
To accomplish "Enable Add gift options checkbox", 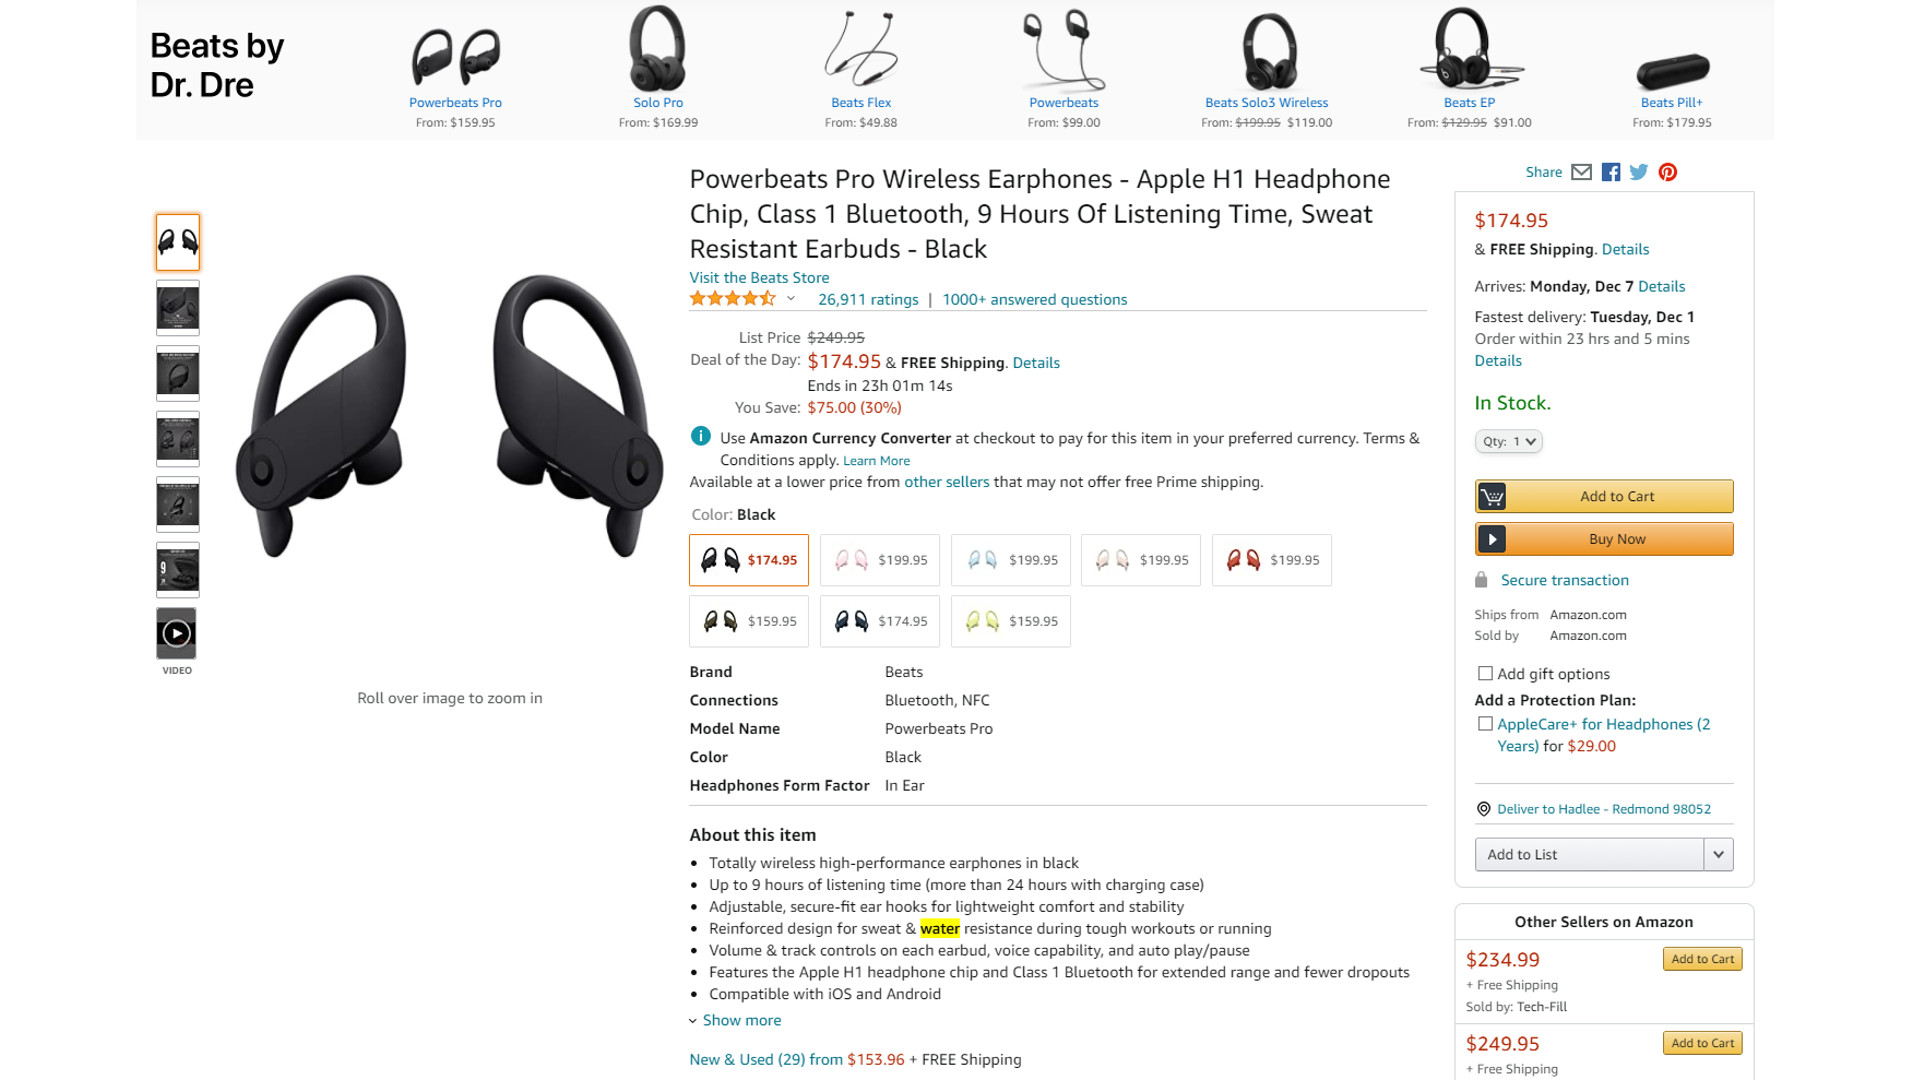I will [1485, 674].
